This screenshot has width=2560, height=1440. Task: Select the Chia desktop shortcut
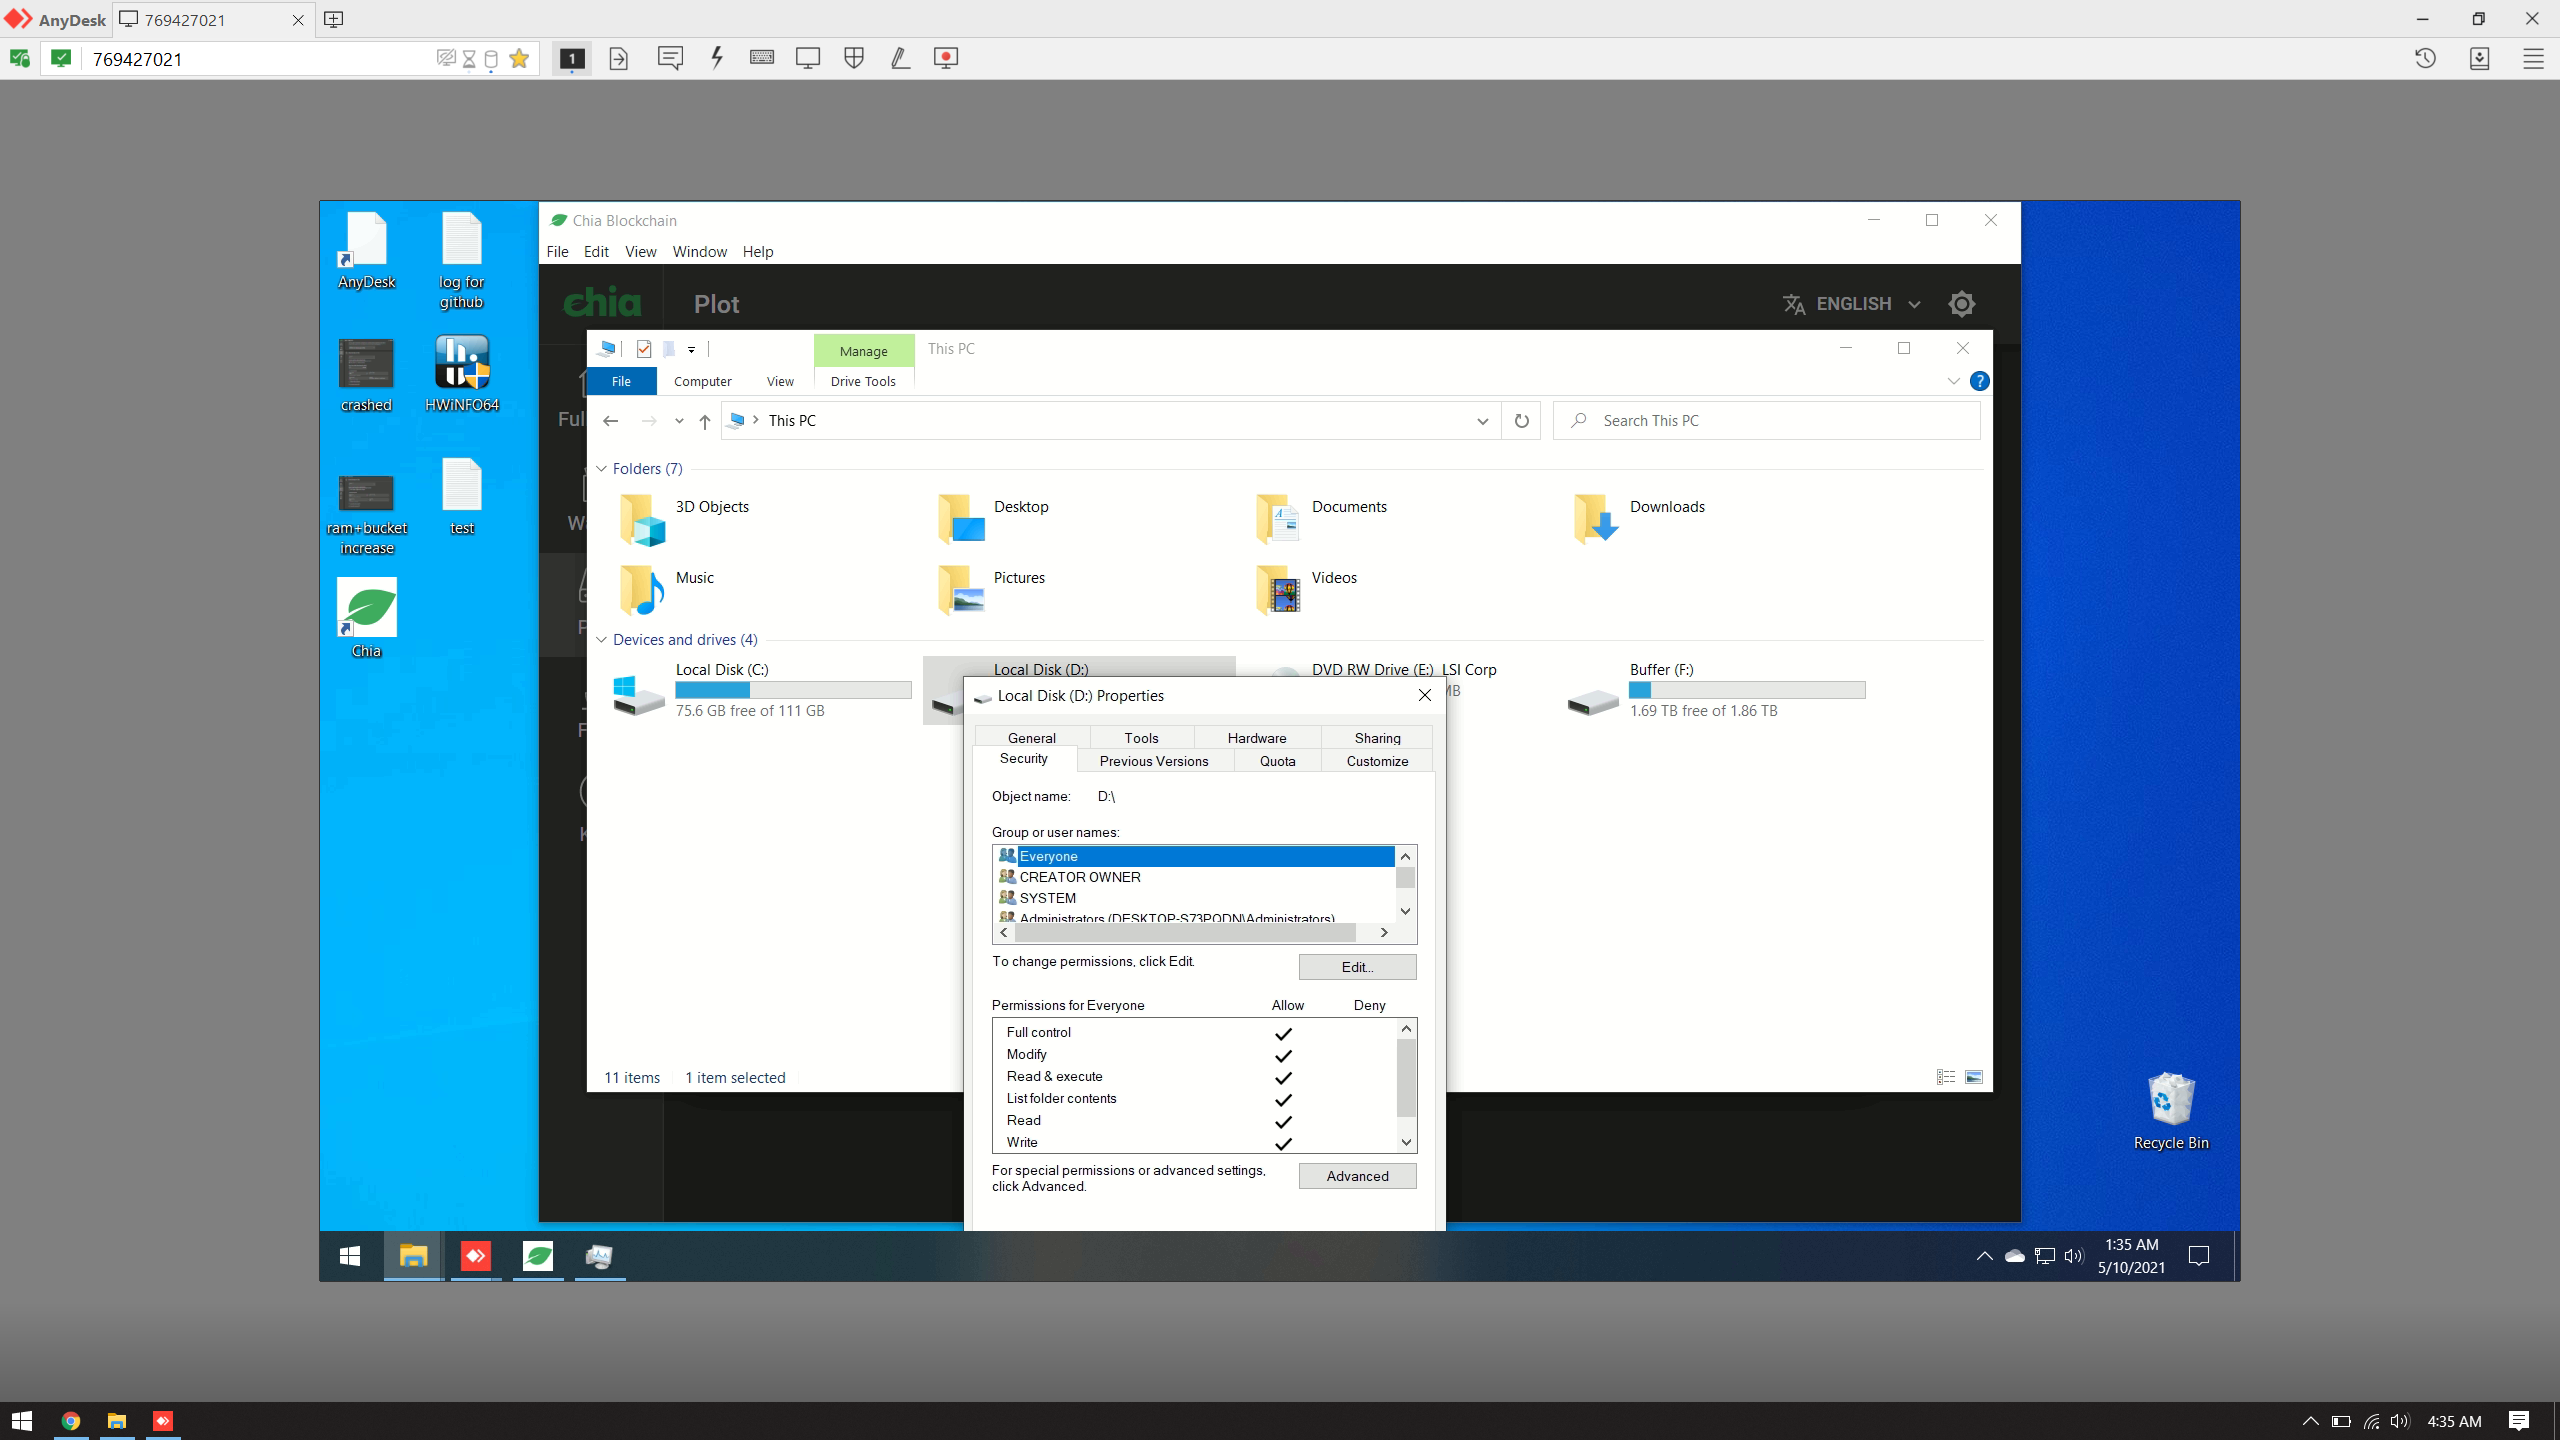click(x=366, y=619)
